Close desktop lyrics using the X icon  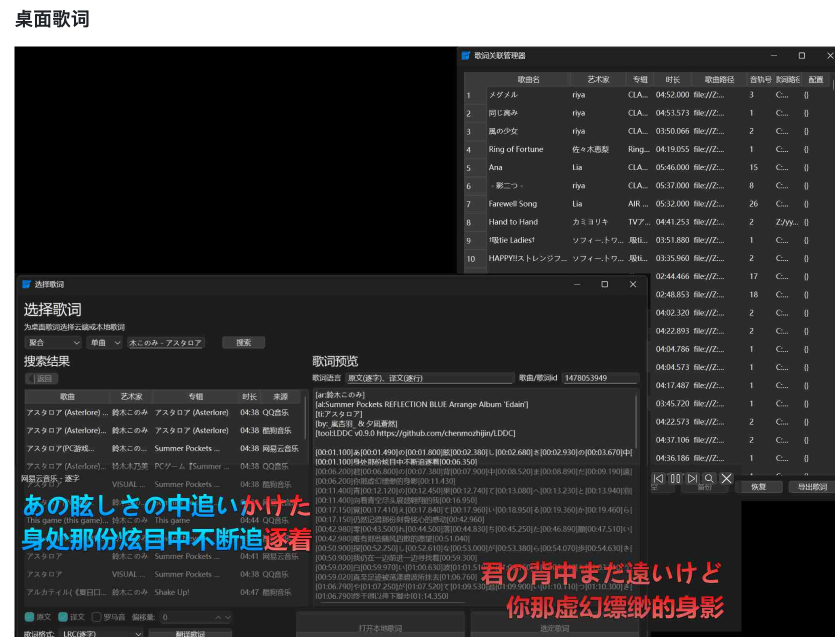(727, 480)
